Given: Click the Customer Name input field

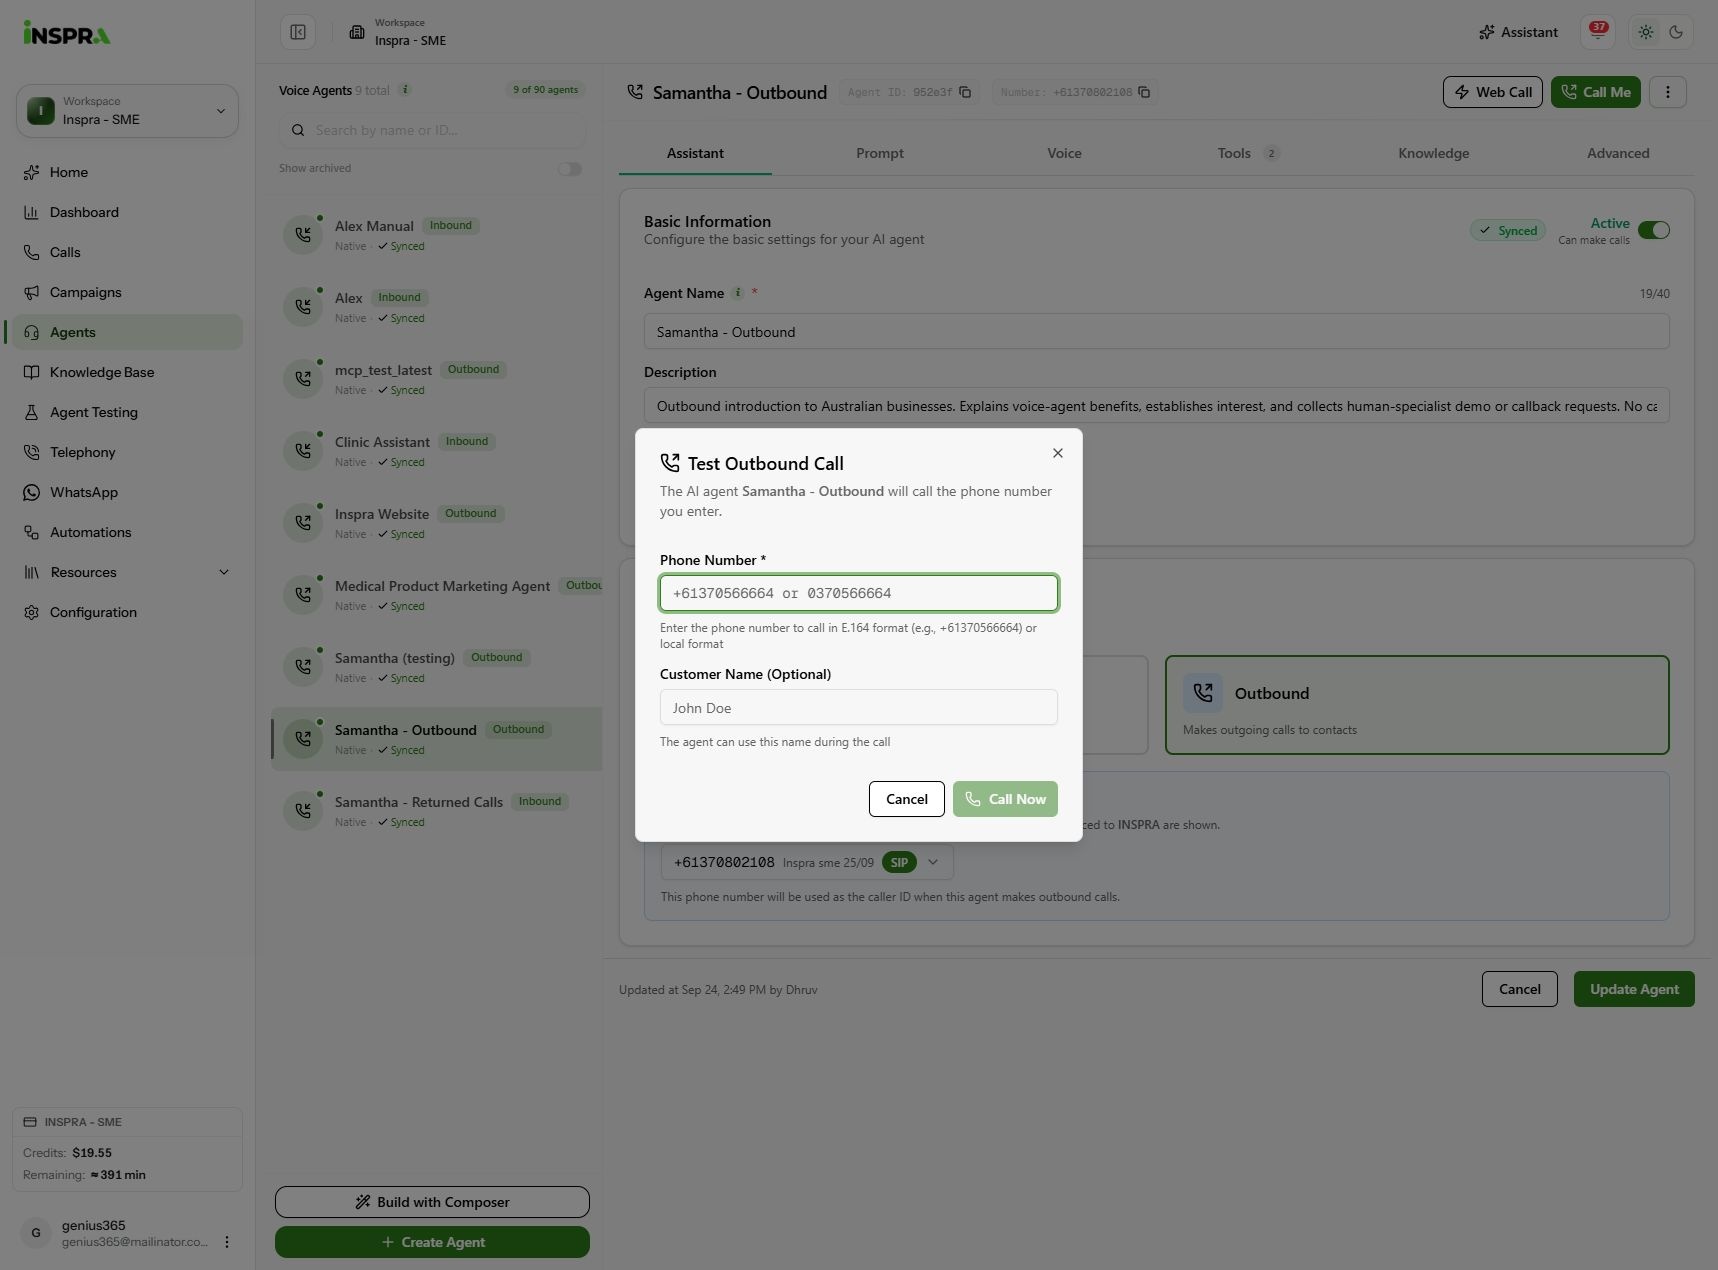Looking at the screenshot, I should (858, 707).
